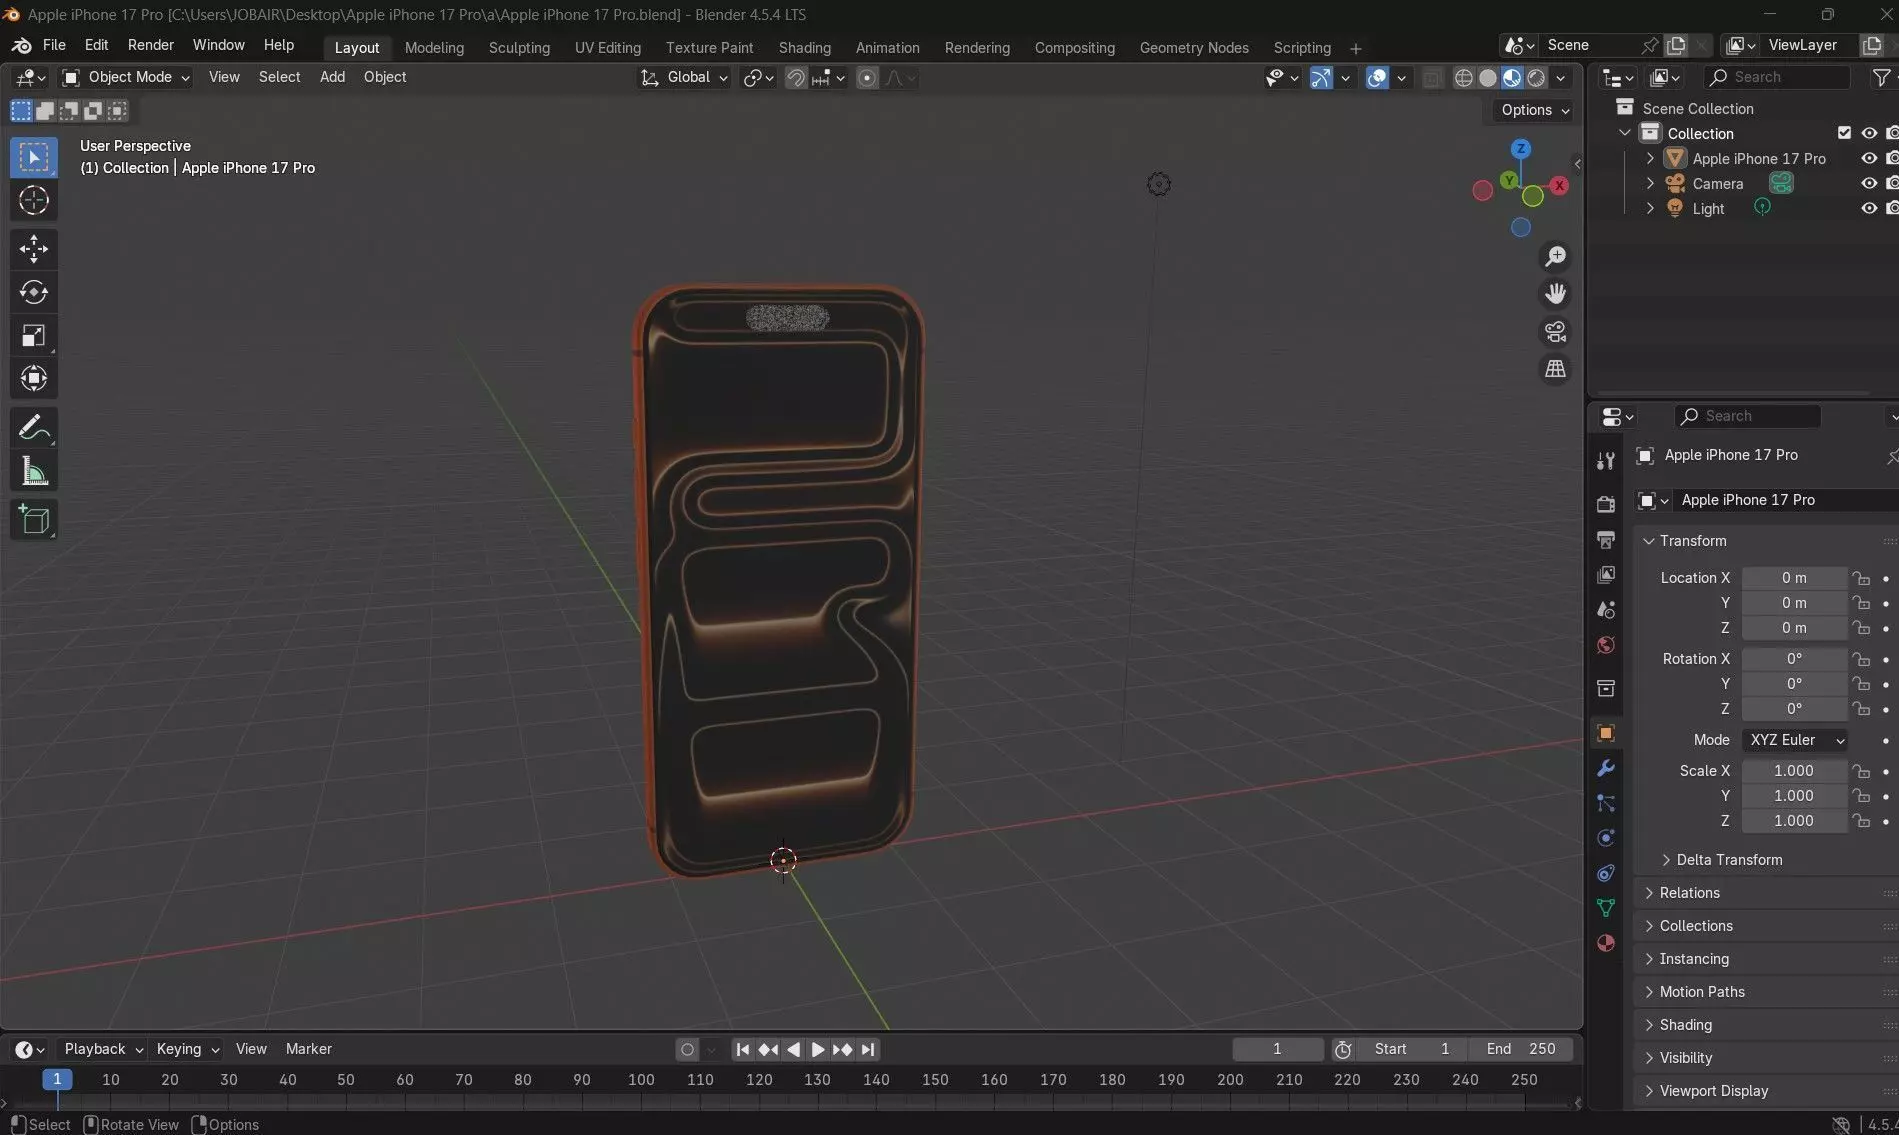Screen dimensions: 1899x1135
Task: Switch to the Shading workspace tab
Action: click(804, 47)
